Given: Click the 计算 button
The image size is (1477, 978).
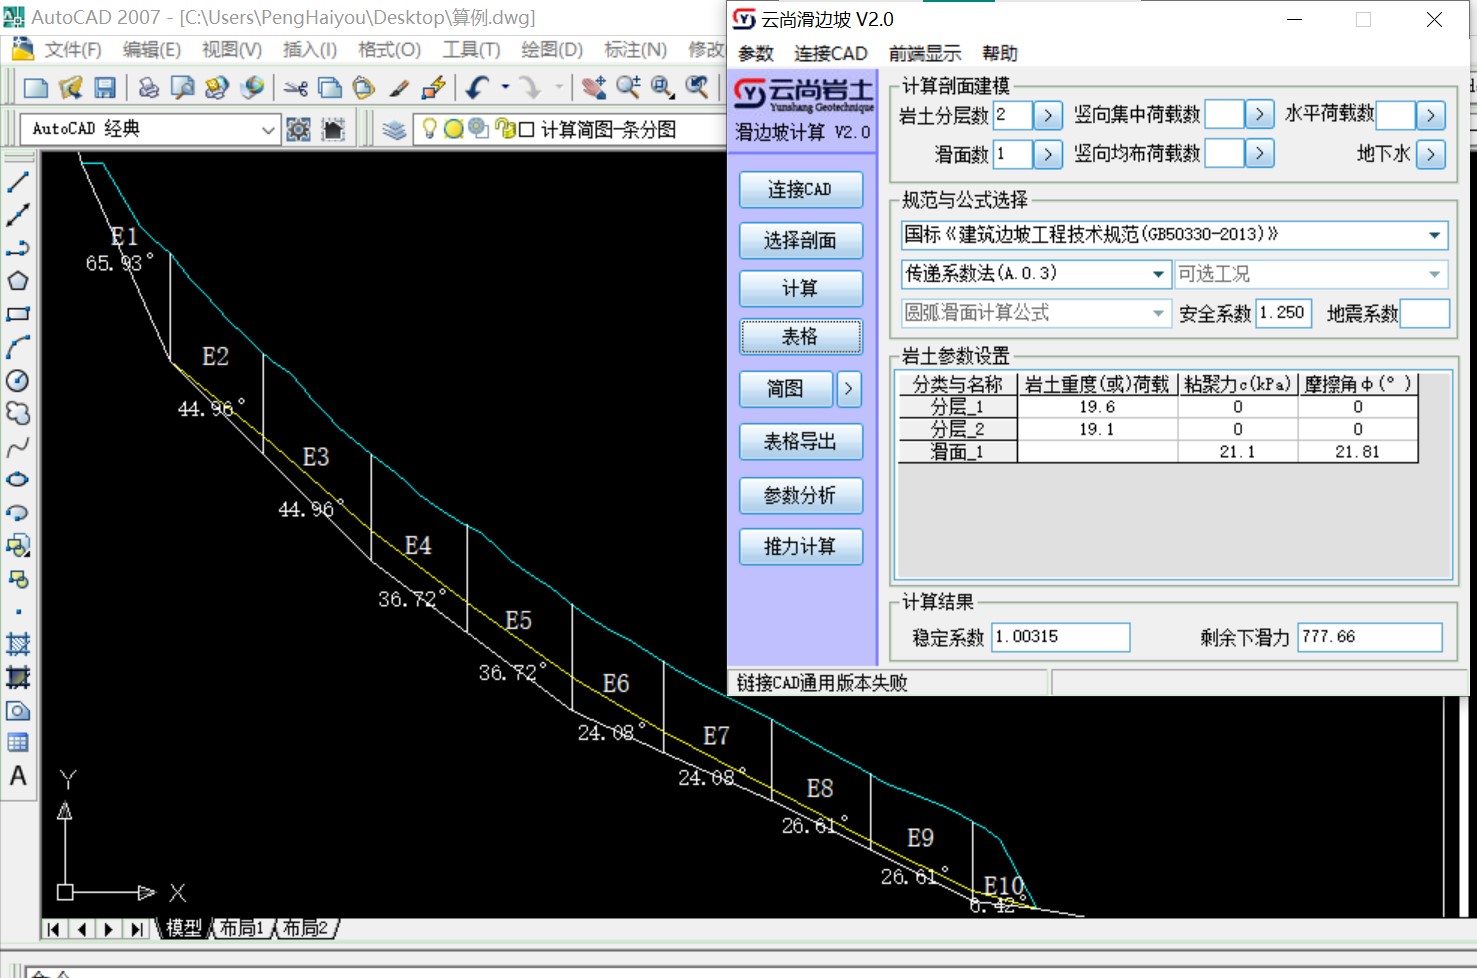Looking at the screenshot, I should pos(800,288).
